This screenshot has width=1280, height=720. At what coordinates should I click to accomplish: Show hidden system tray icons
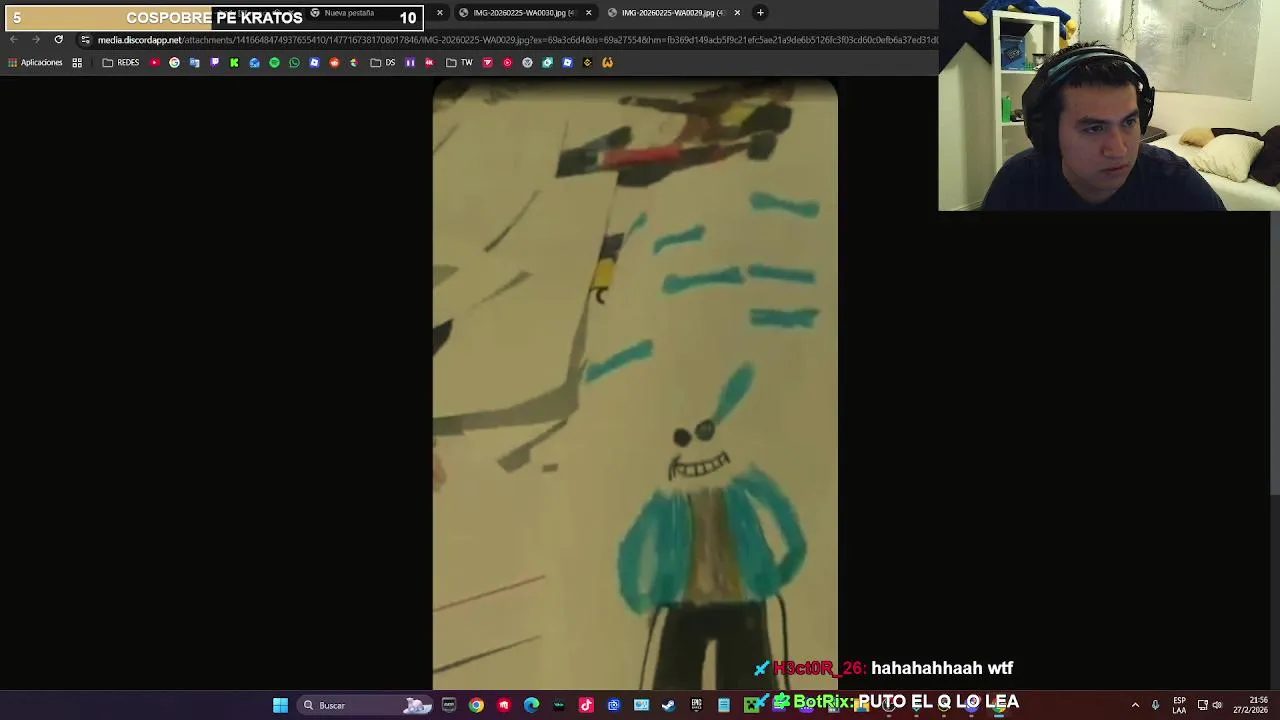pyautogui.click(x=1135, y=705)
